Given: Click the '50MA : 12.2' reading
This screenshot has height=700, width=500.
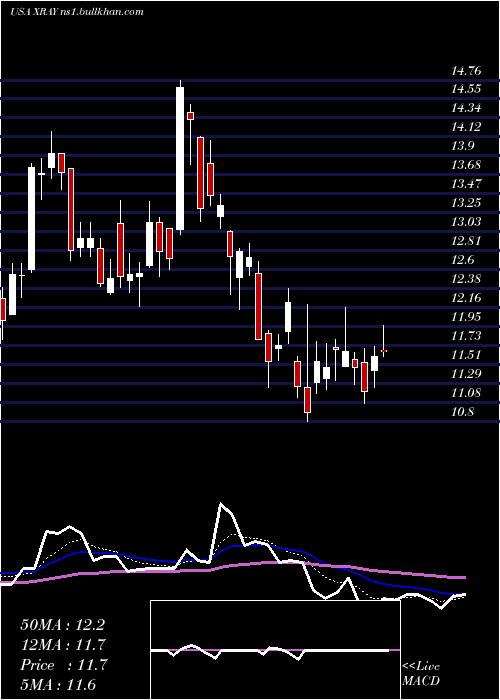Looking at the screenshot, I should pyautogui.click(x=63, y=625).
